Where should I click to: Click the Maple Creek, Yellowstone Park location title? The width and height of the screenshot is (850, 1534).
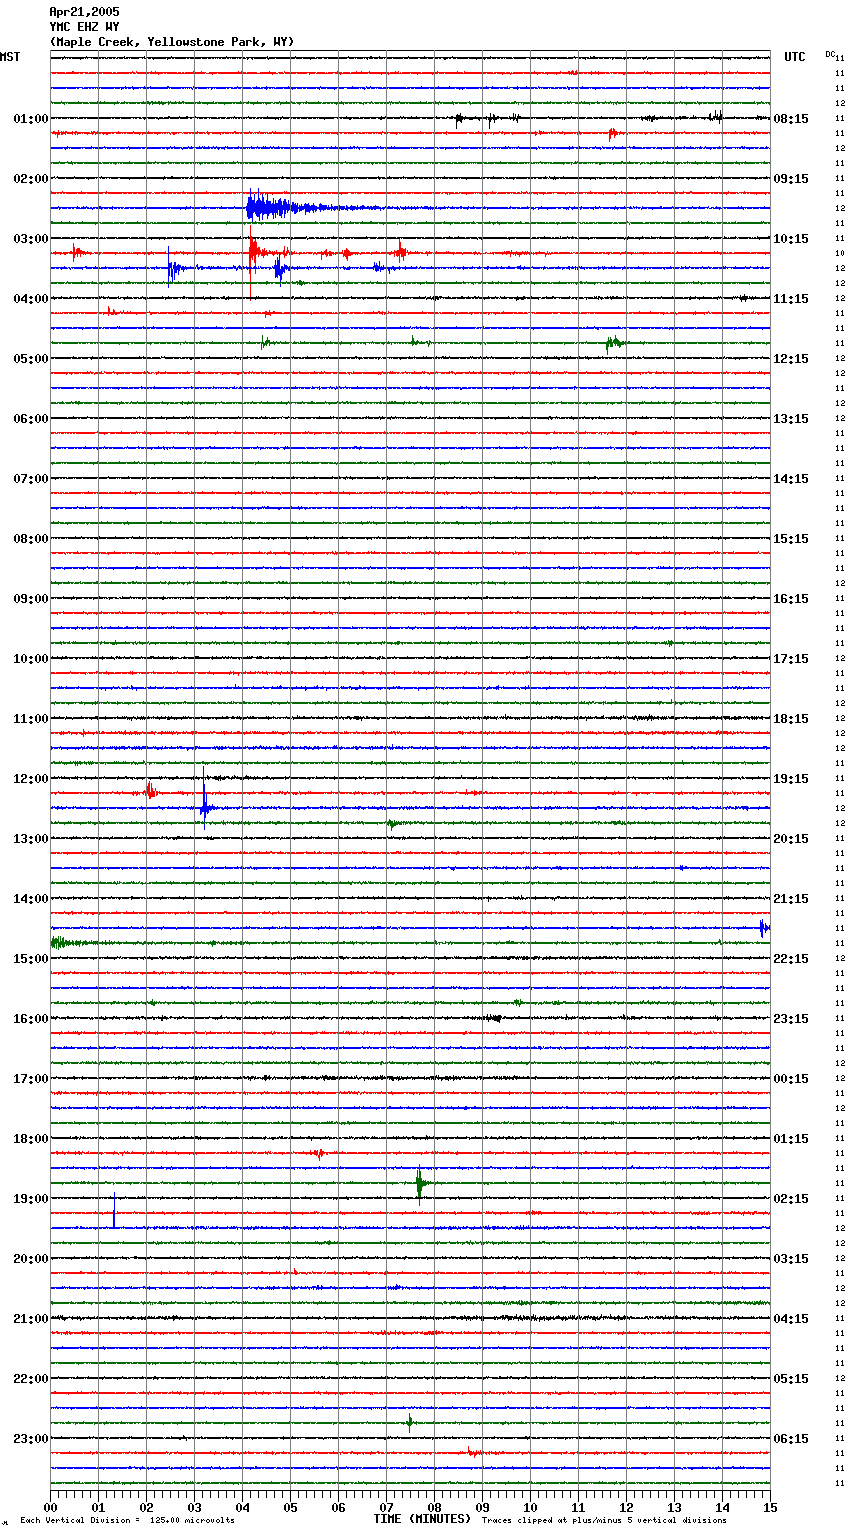tap(172, 42)
